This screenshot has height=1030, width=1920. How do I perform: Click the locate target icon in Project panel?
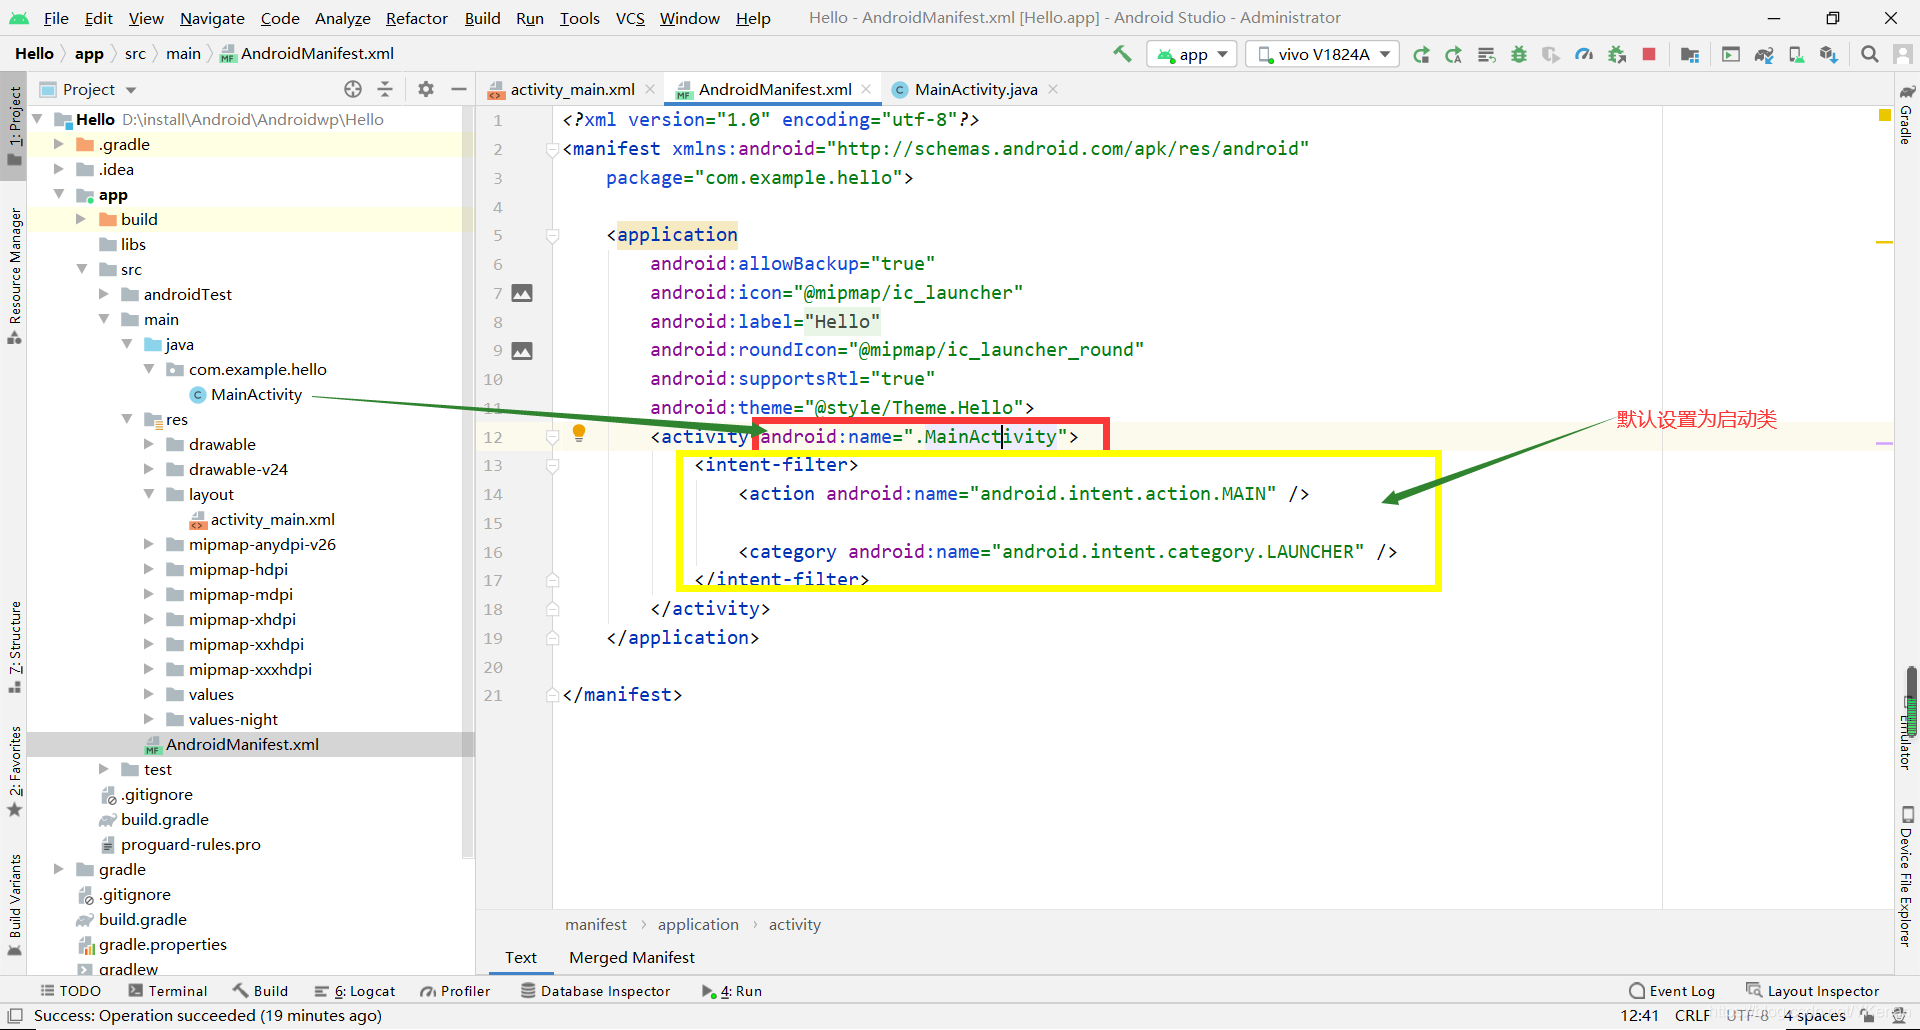(x=353, y=89)
